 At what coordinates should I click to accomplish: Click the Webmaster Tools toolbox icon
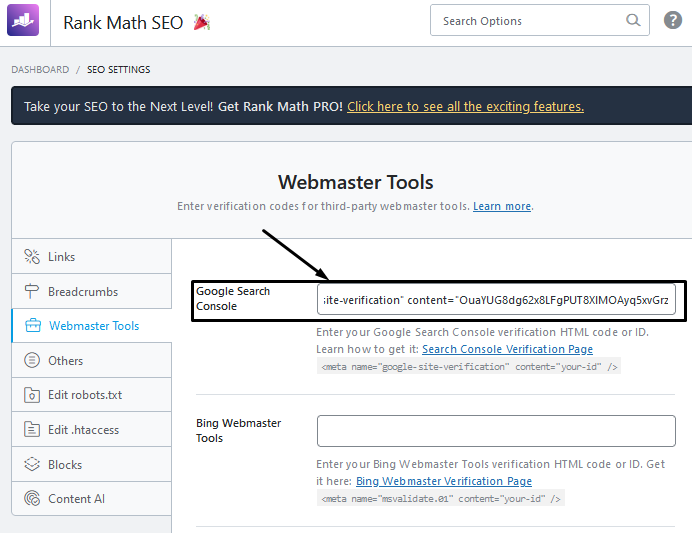coord(33,326)
